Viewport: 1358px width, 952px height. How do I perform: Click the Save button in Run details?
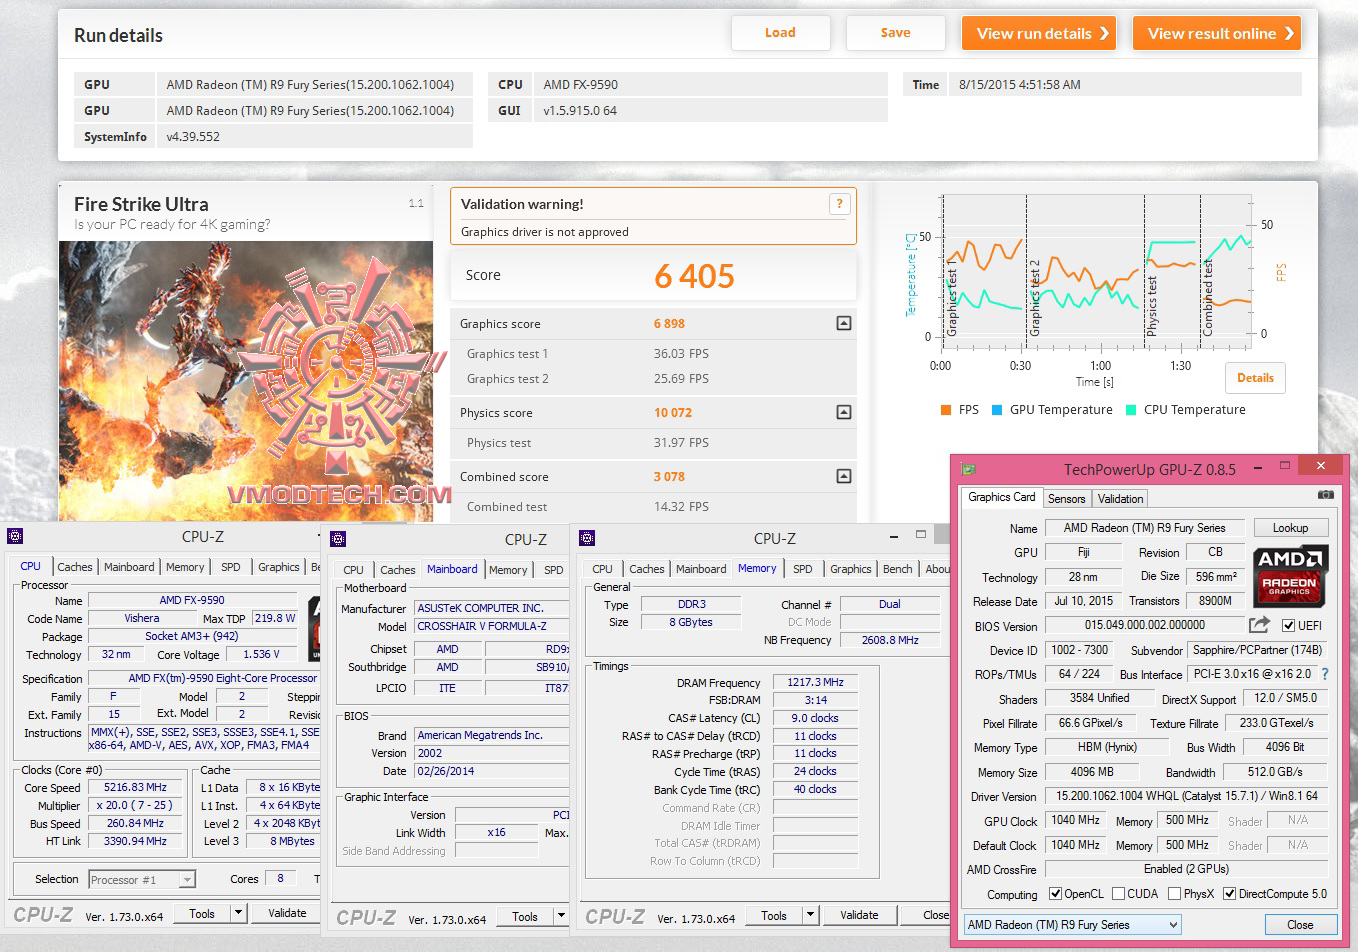[895, 33]
